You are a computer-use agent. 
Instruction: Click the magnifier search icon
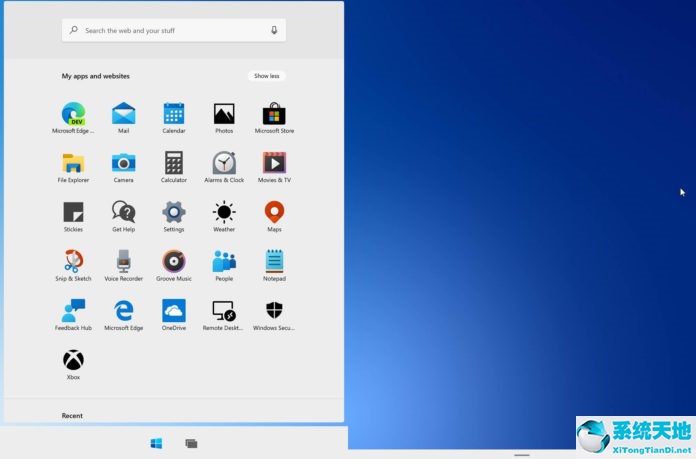74,30
